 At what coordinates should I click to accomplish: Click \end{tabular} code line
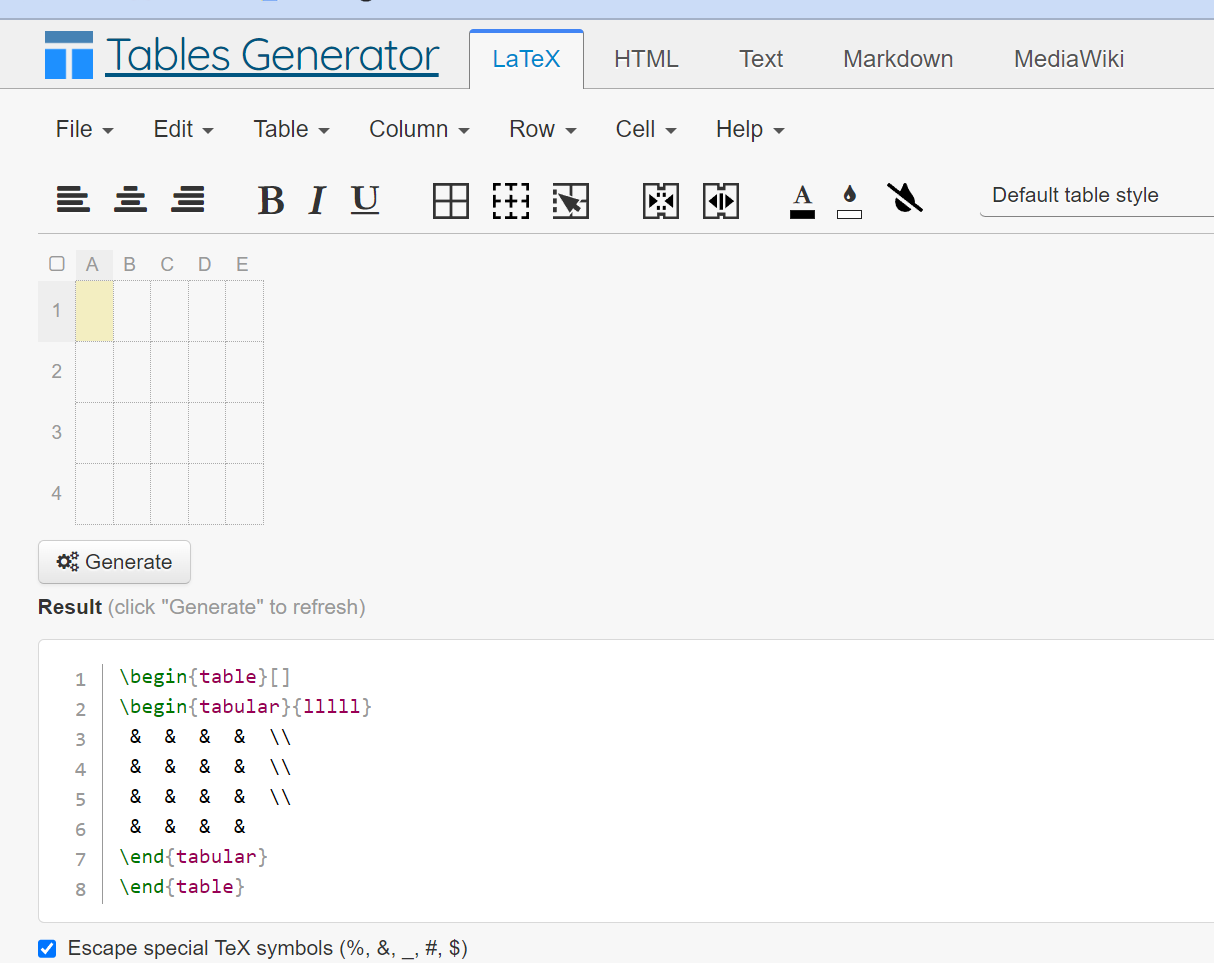pyautogui.click(x=194, y=857)
